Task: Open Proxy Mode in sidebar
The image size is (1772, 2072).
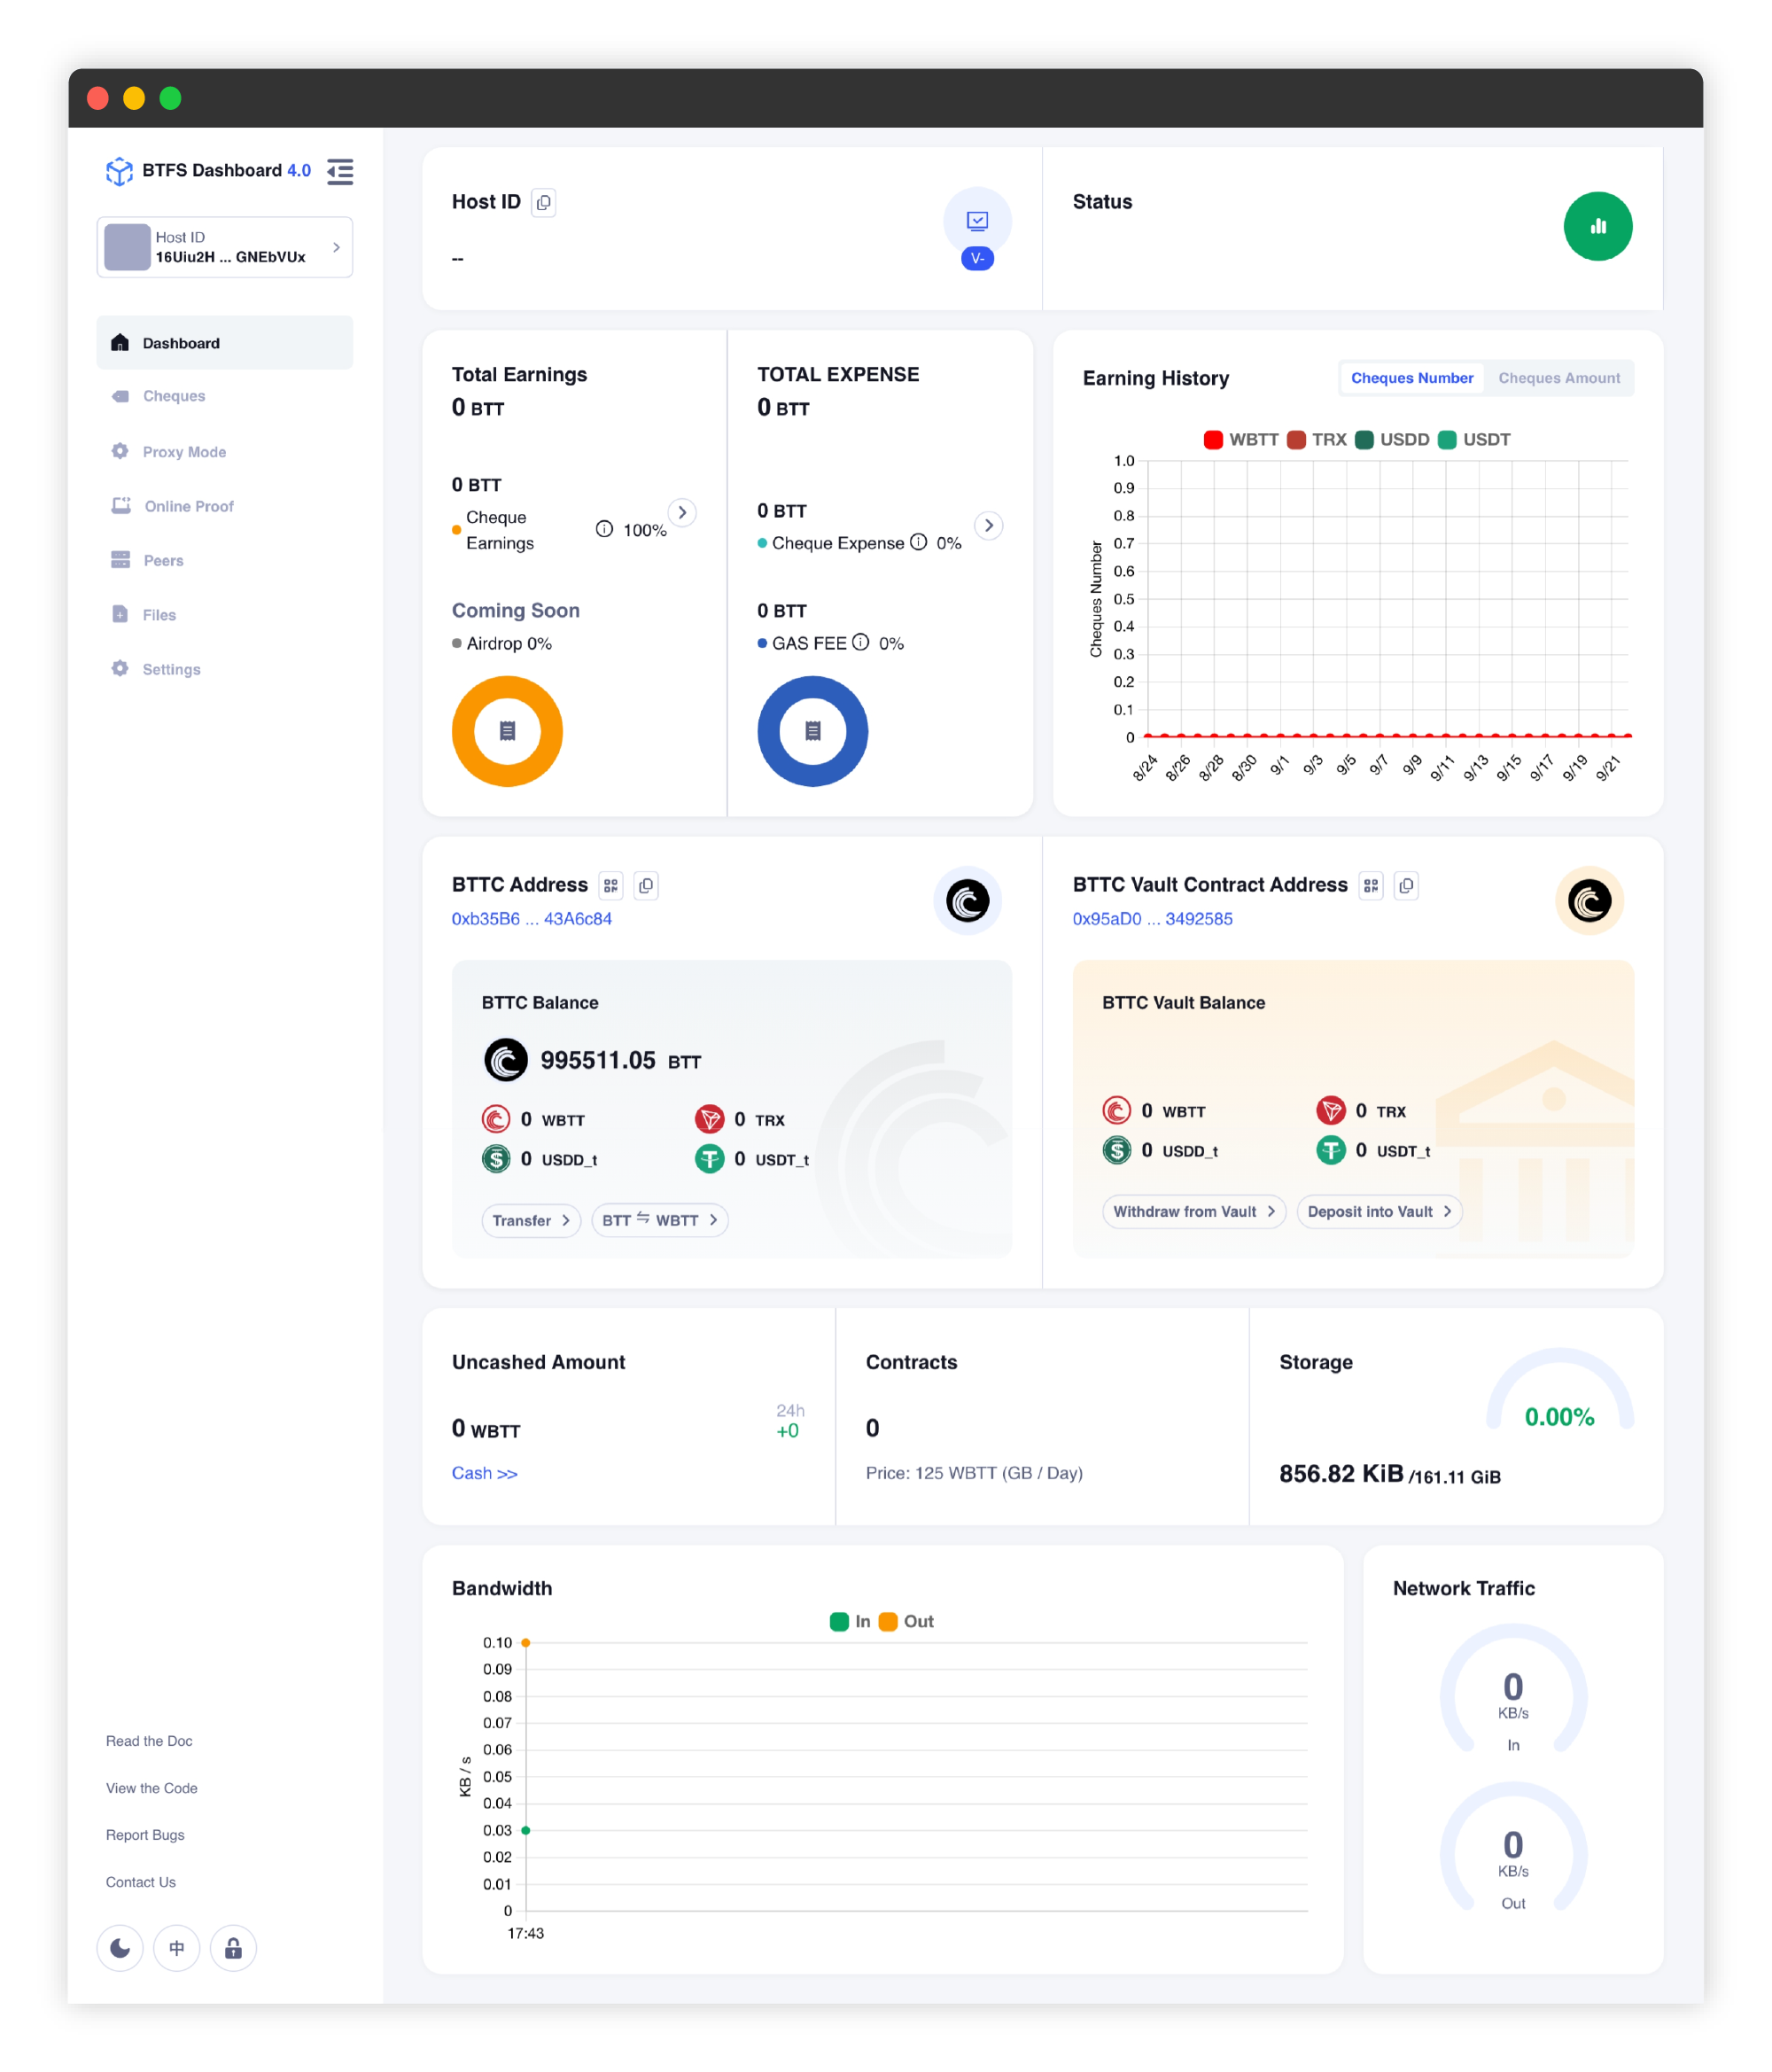Action: (184, 452)
